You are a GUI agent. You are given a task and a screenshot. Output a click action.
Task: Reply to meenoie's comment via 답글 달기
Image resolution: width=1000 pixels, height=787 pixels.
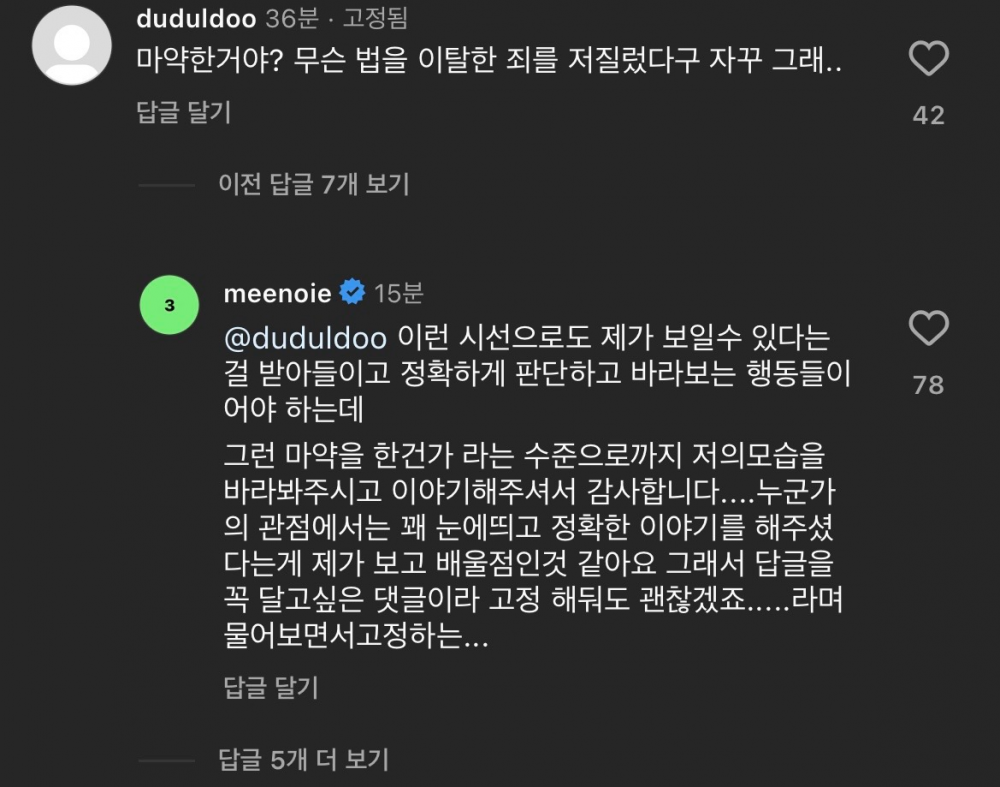pyautogui.click(x=270, y=687)
